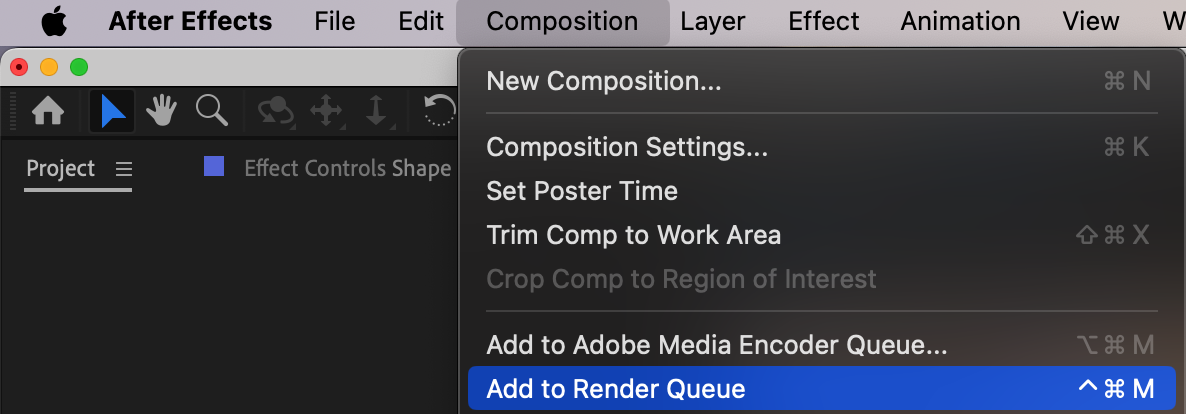Select the Pan camera tool
1186x414 pixels.
(x=327, y=111)
